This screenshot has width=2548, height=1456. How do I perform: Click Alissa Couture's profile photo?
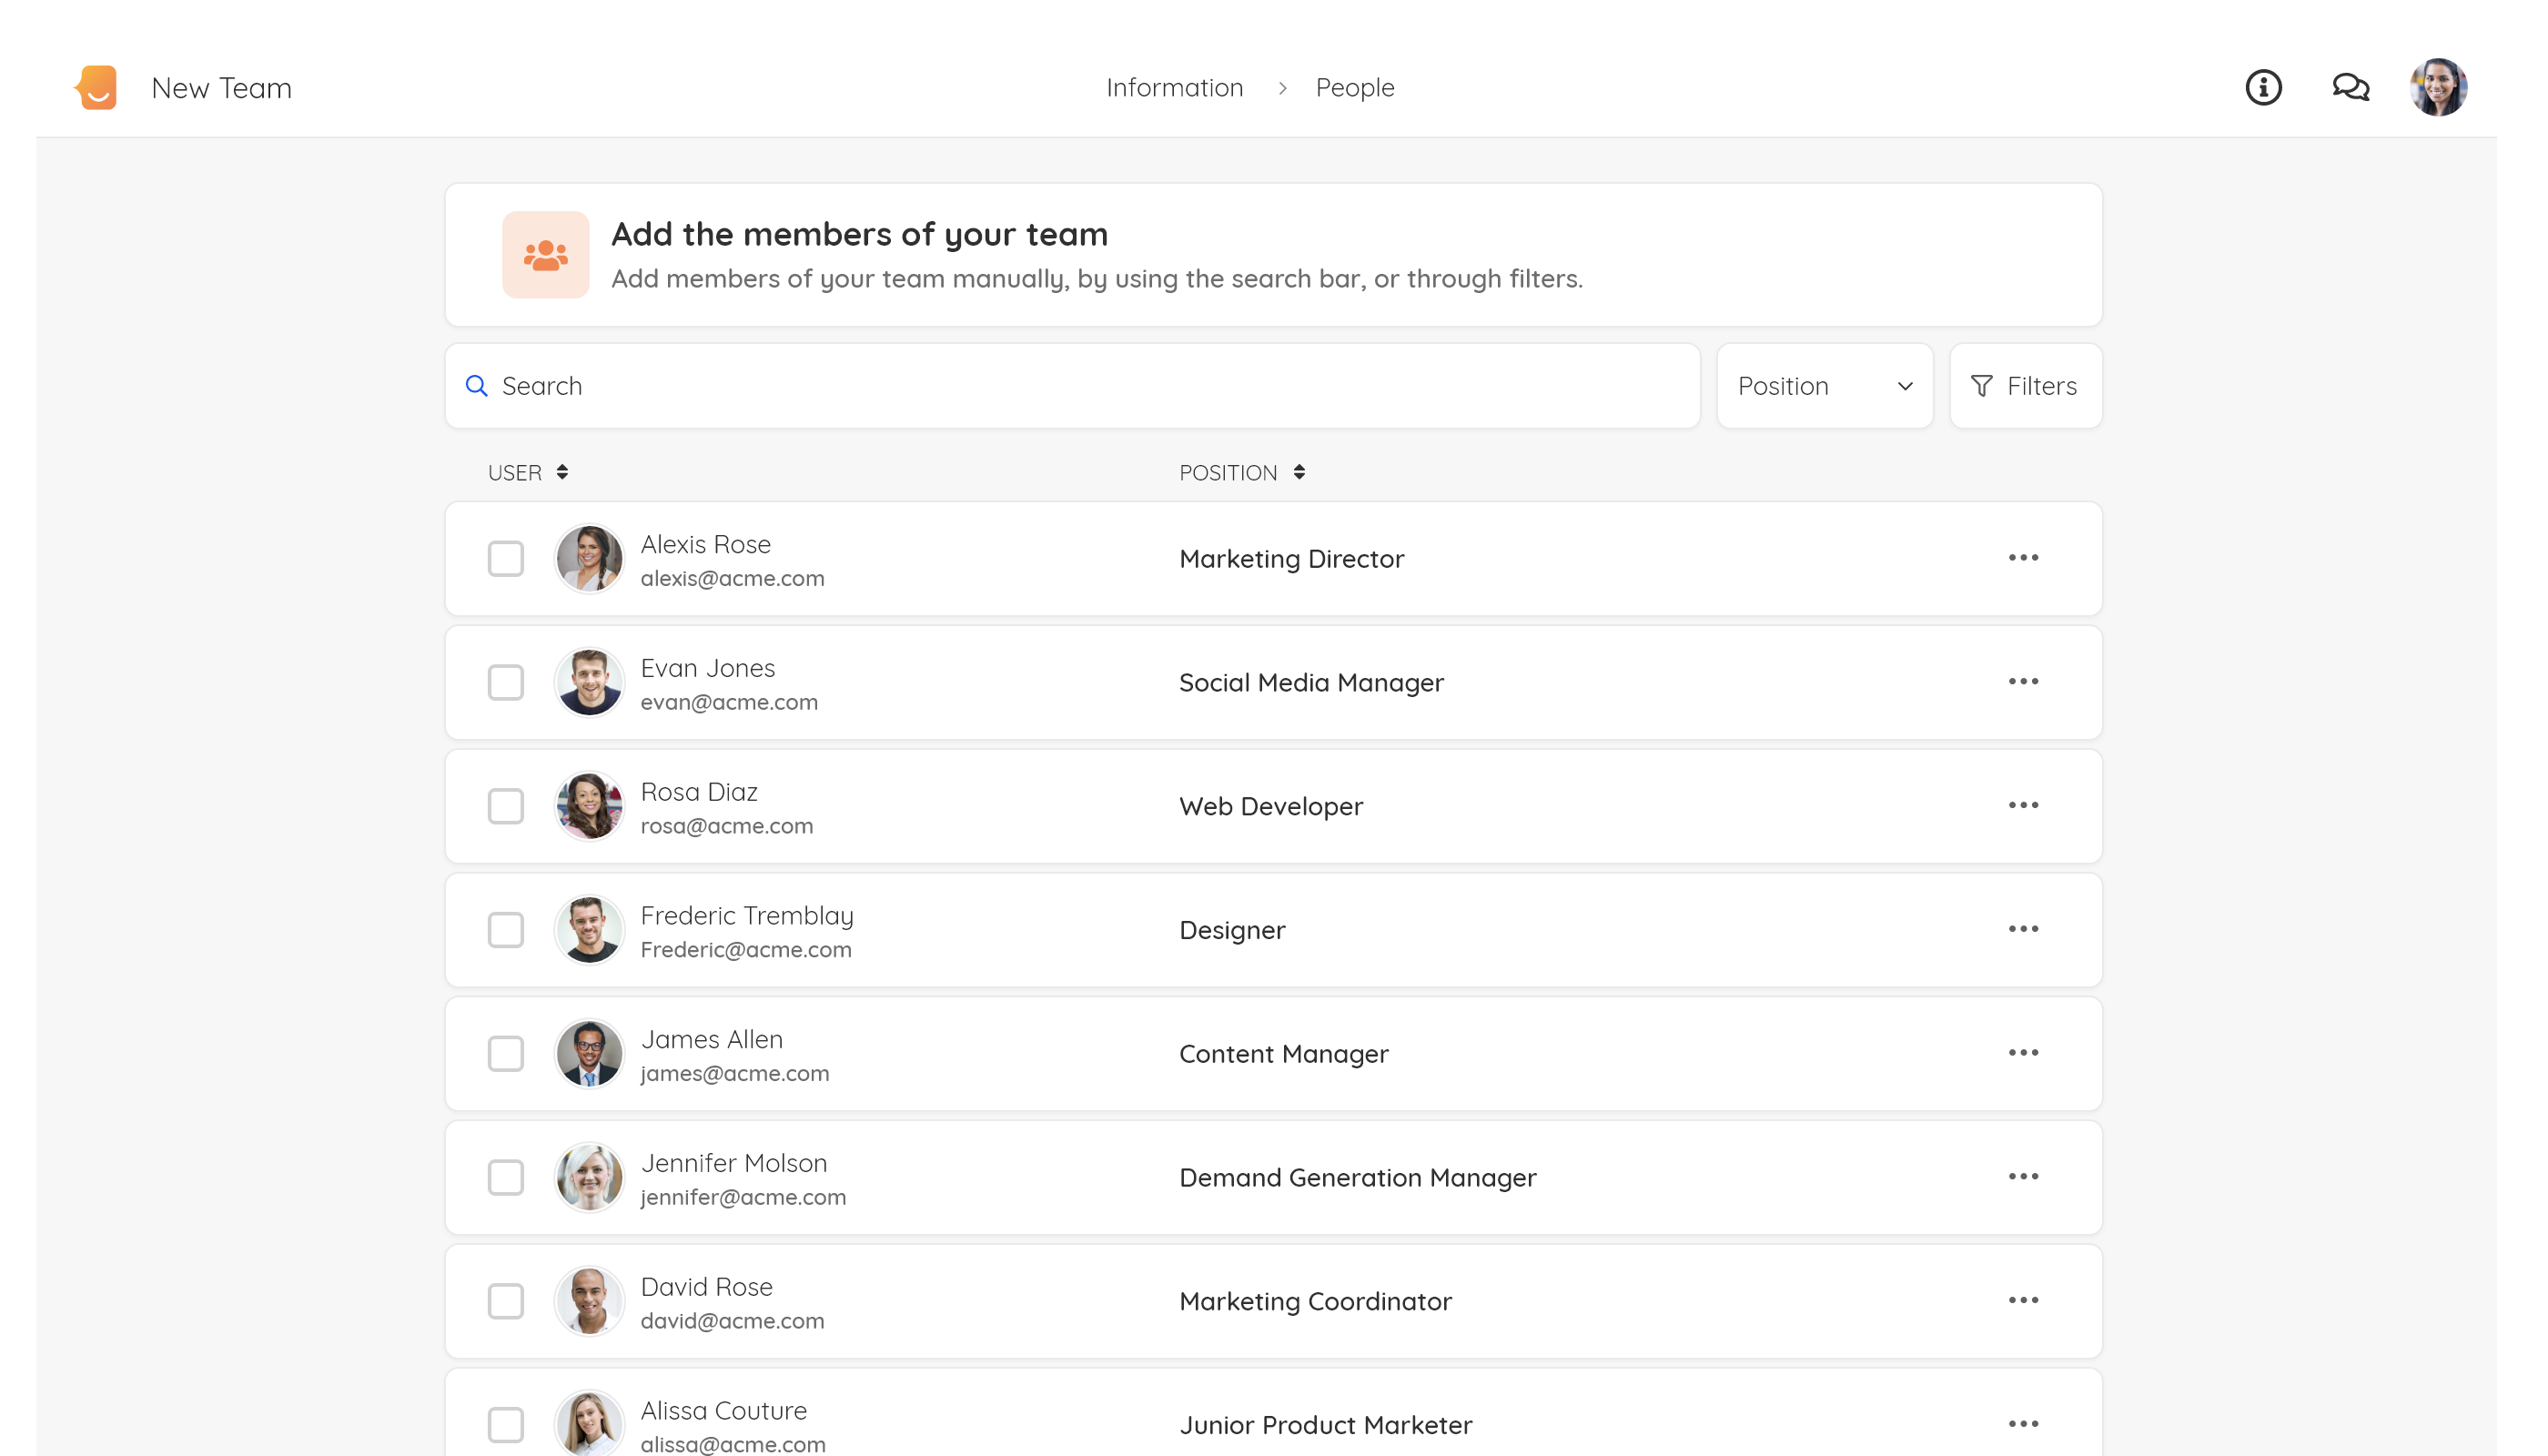[x=589, y=1424]
